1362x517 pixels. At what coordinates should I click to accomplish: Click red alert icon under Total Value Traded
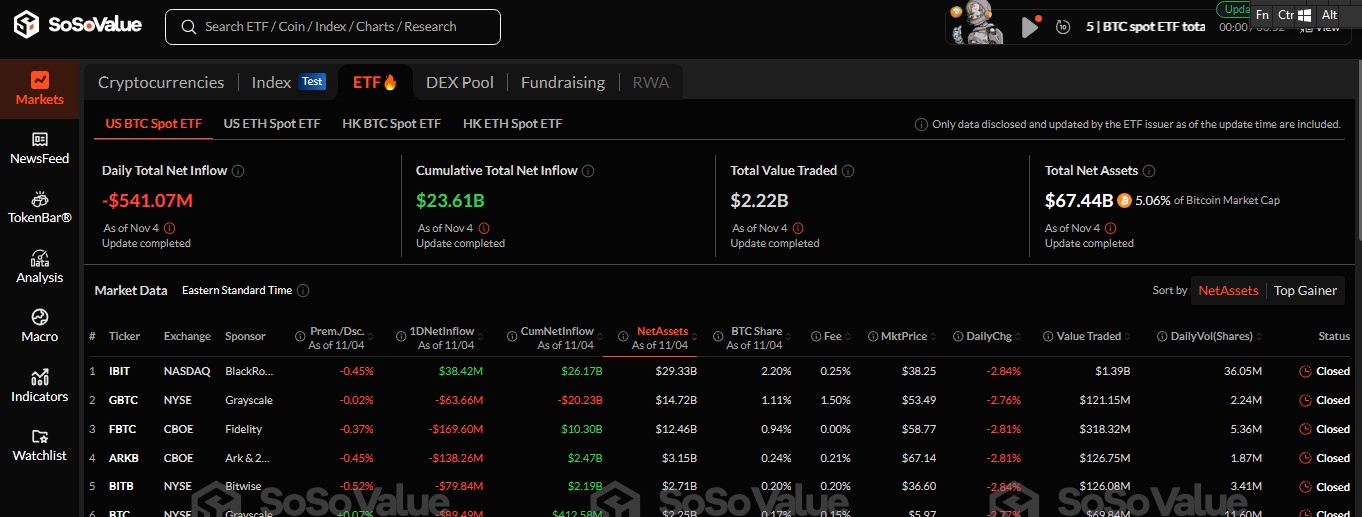798,228
